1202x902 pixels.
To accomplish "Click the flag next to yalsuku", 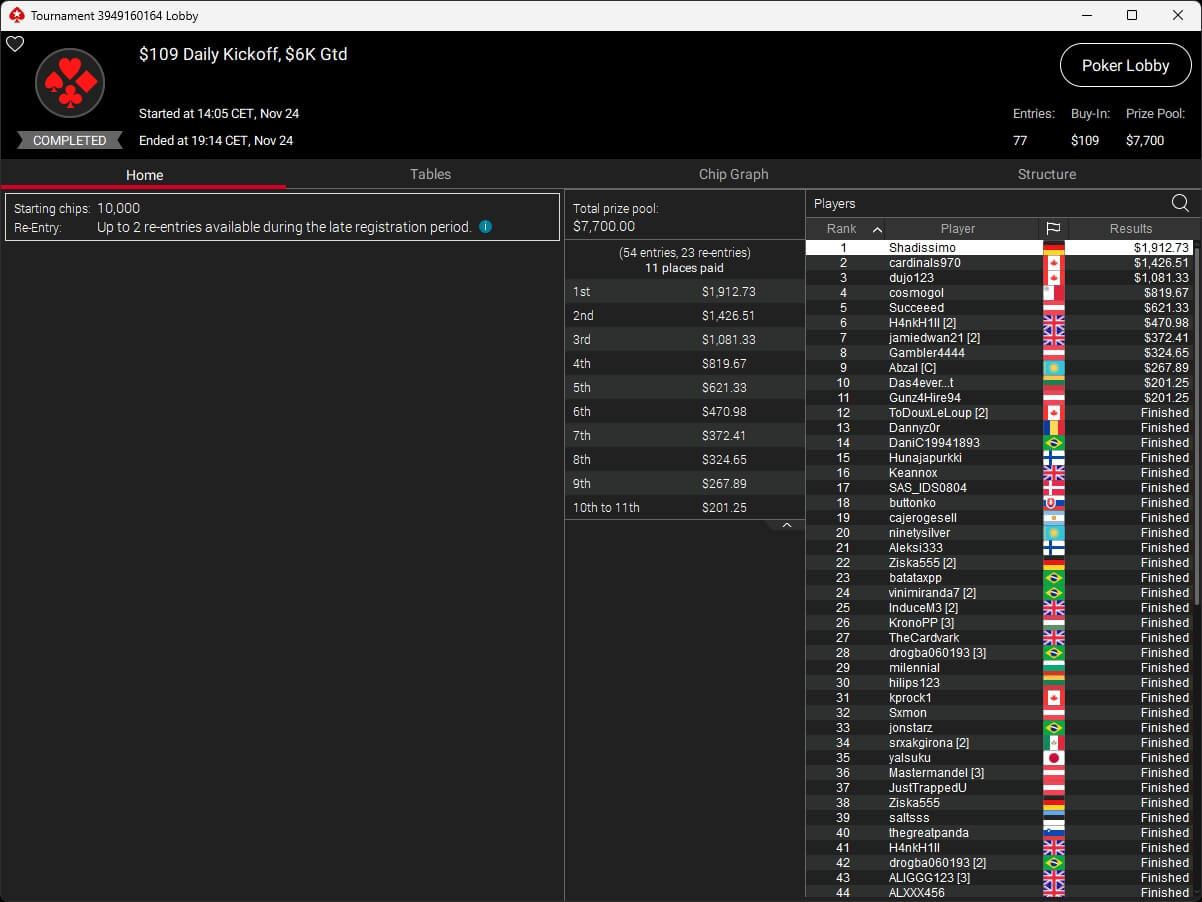I will (x=1053, y=758).
